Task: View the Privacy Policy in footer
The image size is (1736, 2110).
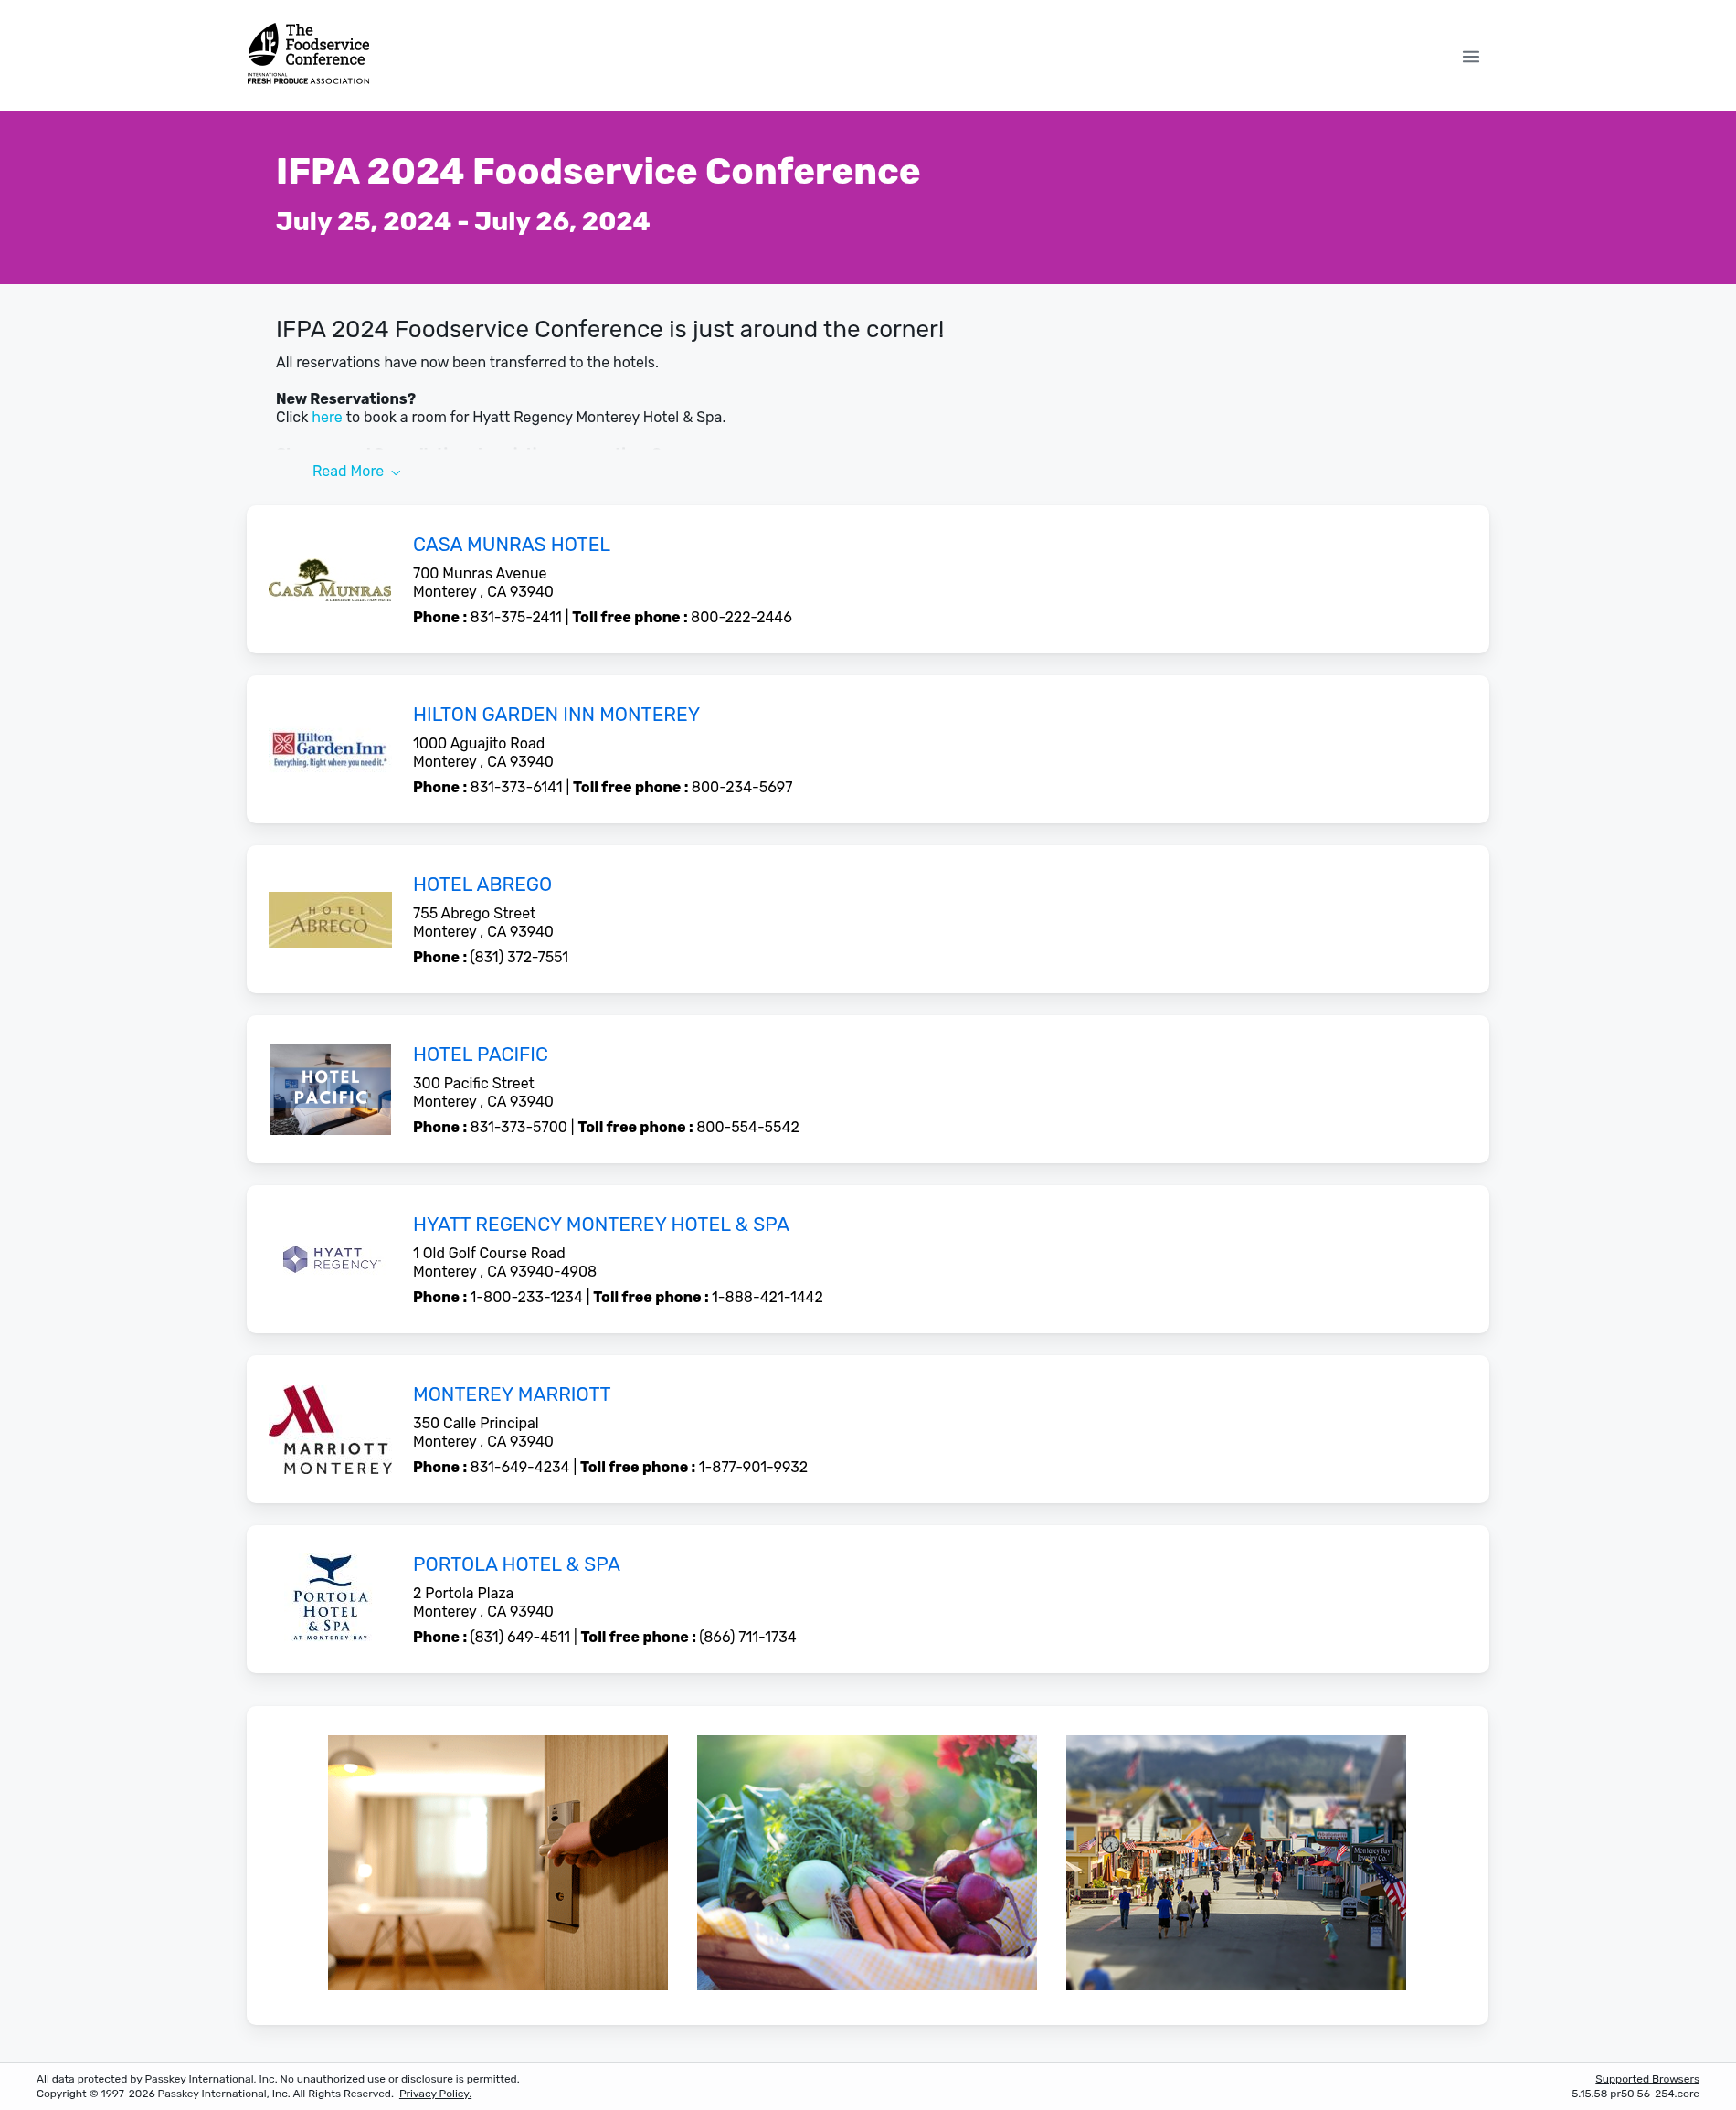Action: click(435, 2093)
